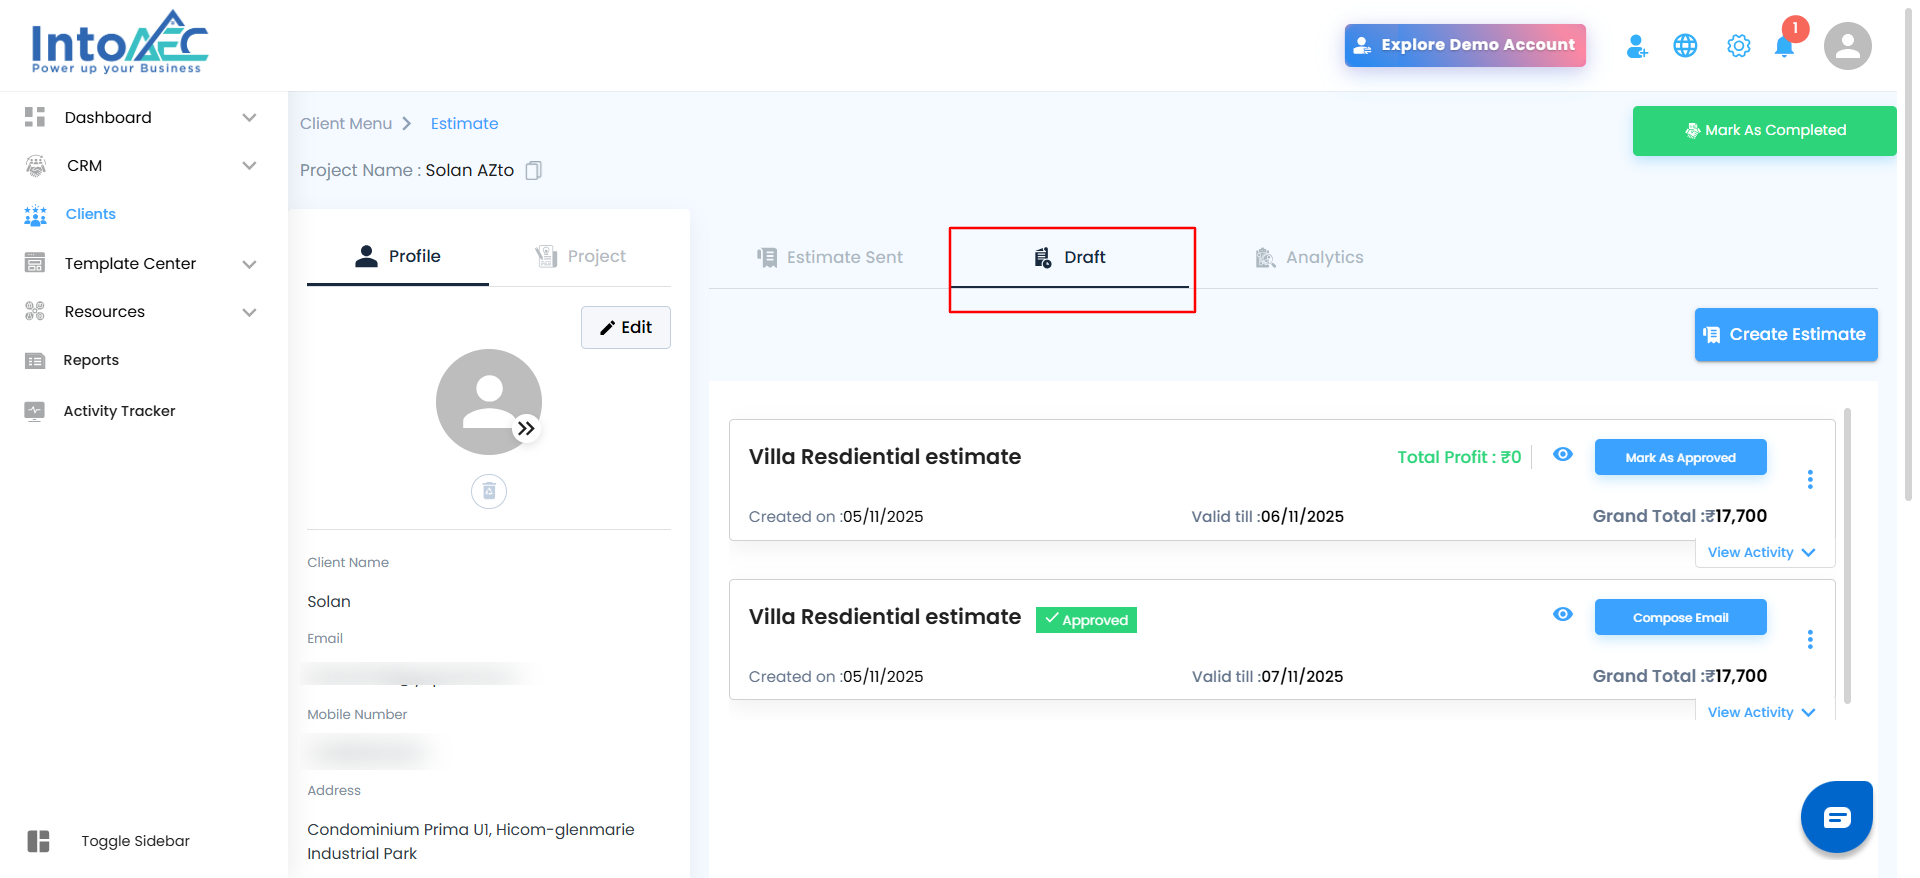
Task: Click the notification bell icon
Action: [x=1784, y=47]
